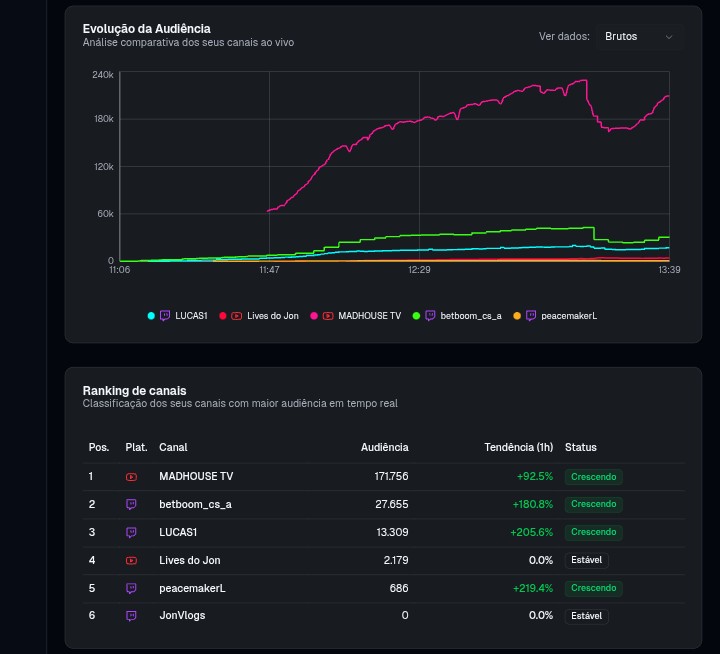Click the 12:29 gridline on audience chart
This screenshot has height=654, width=720.
tap(419, 166)
